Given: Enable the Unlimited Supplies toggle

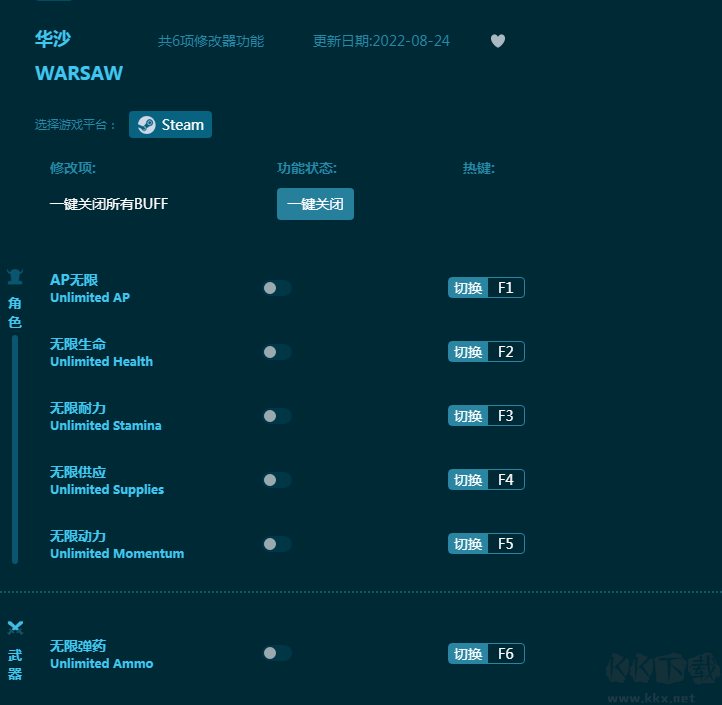Looking at the screenshot, I should pyautogui.click(x=277, y=480).
